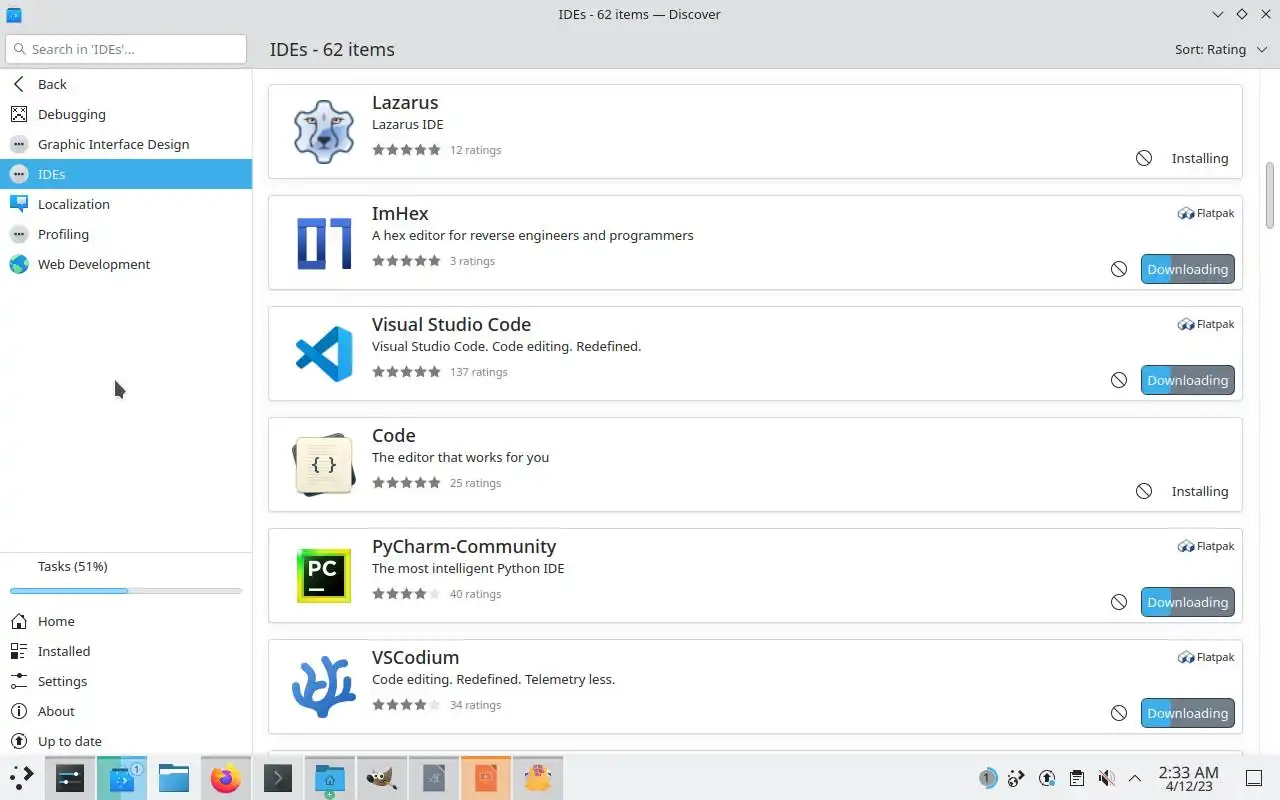Select the IDEs category in the sidebar
The height and width of the screenshot is (800, 1280).
pyautogui.click(x=126, y=174)
